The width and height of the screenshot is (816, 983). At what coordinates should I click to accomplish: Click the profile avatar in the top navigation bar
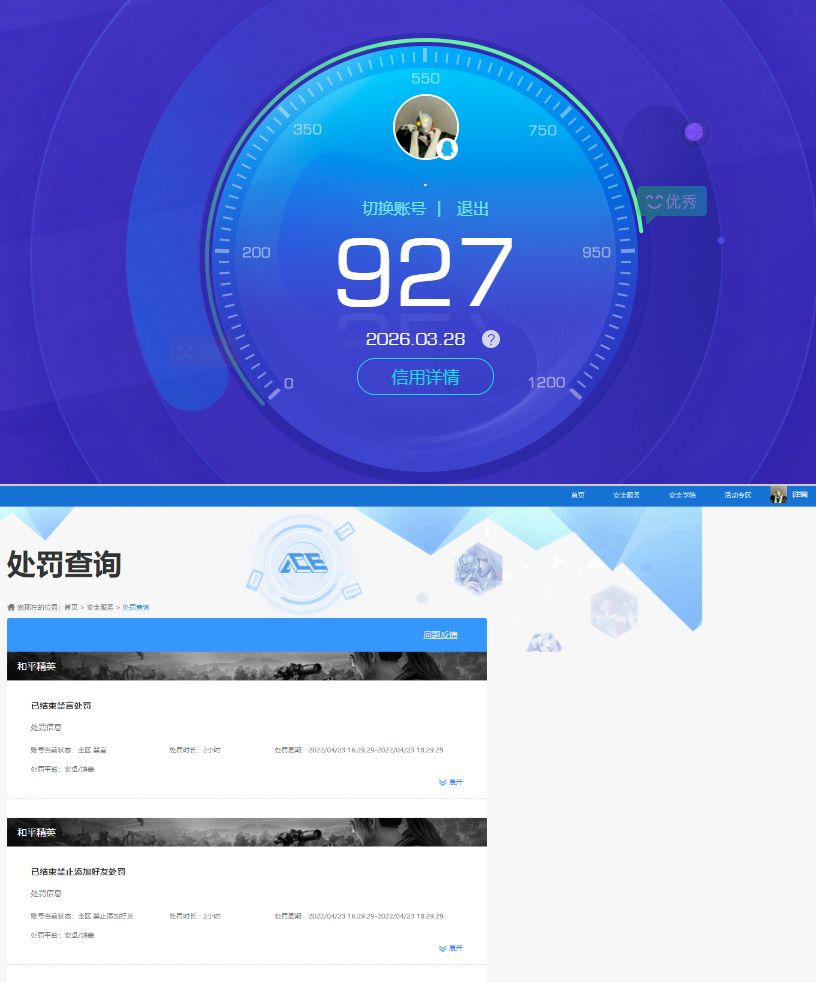coord(778,494)
